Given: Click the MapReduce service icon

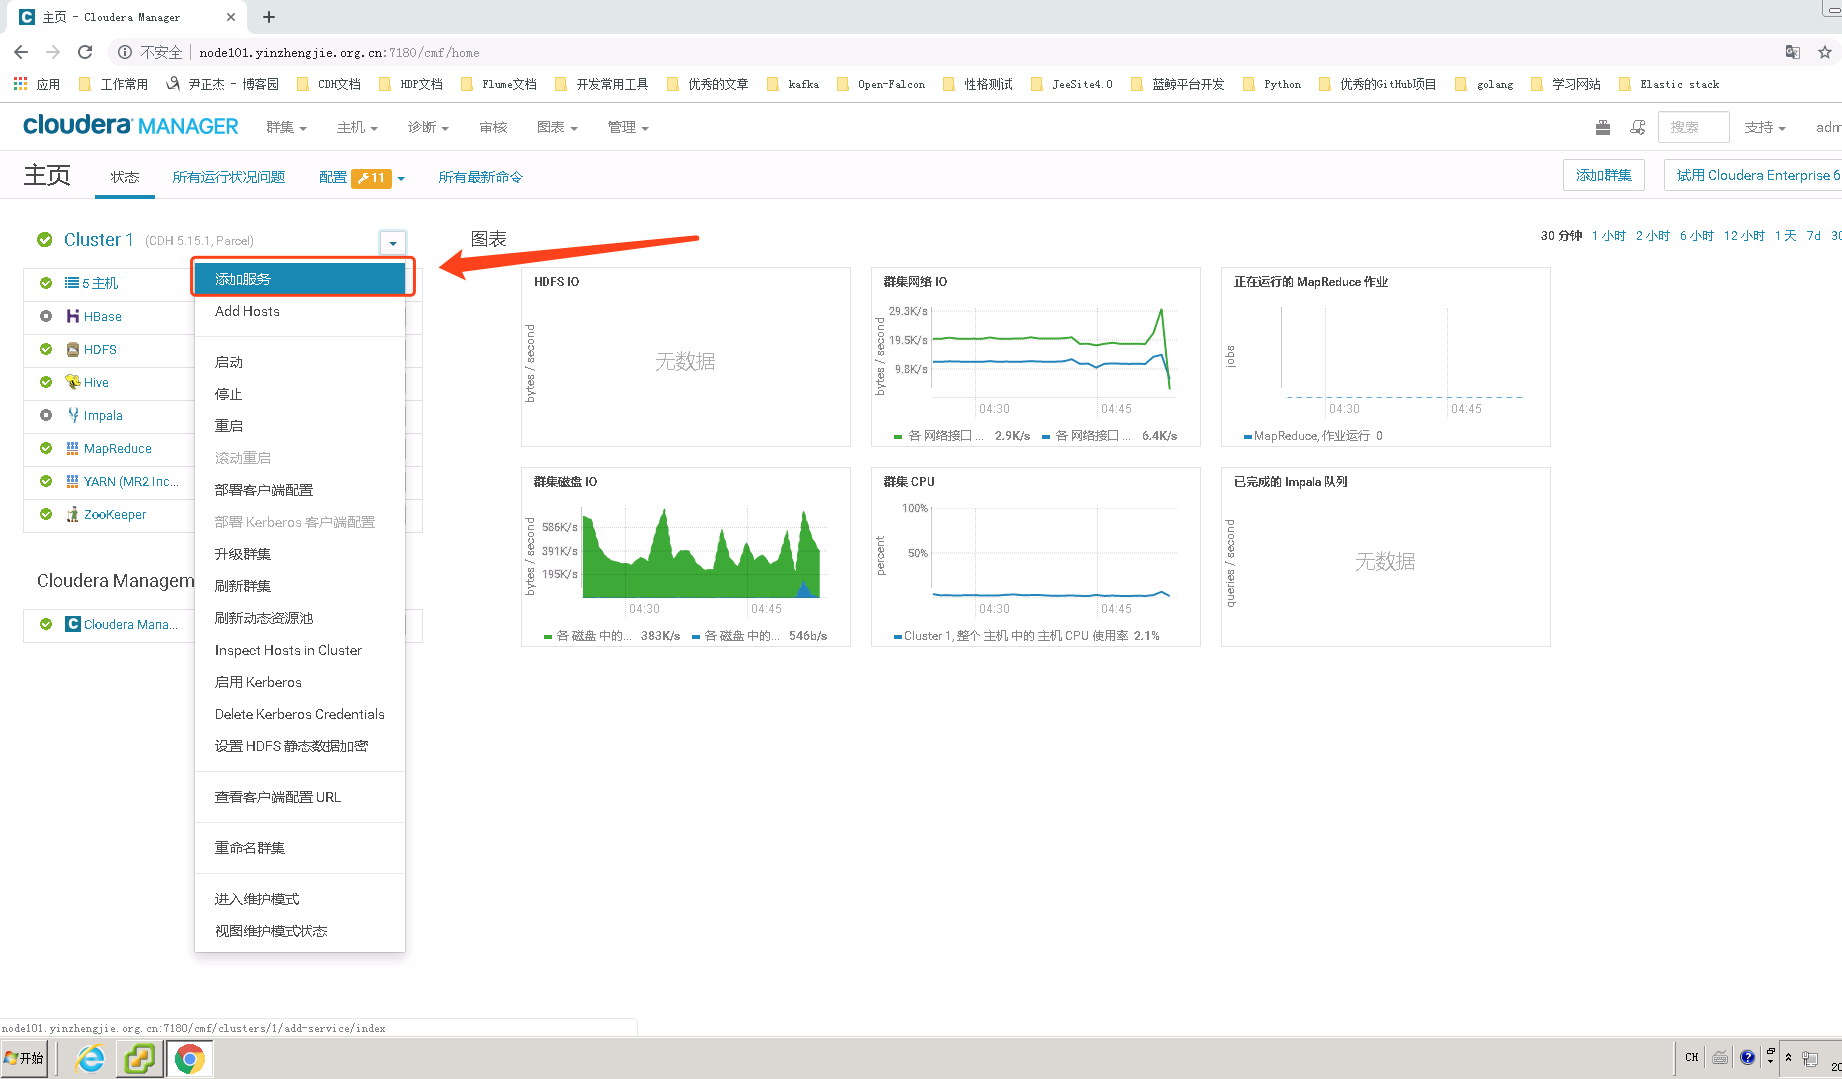Looking at the screenshot, I should 73,448.
